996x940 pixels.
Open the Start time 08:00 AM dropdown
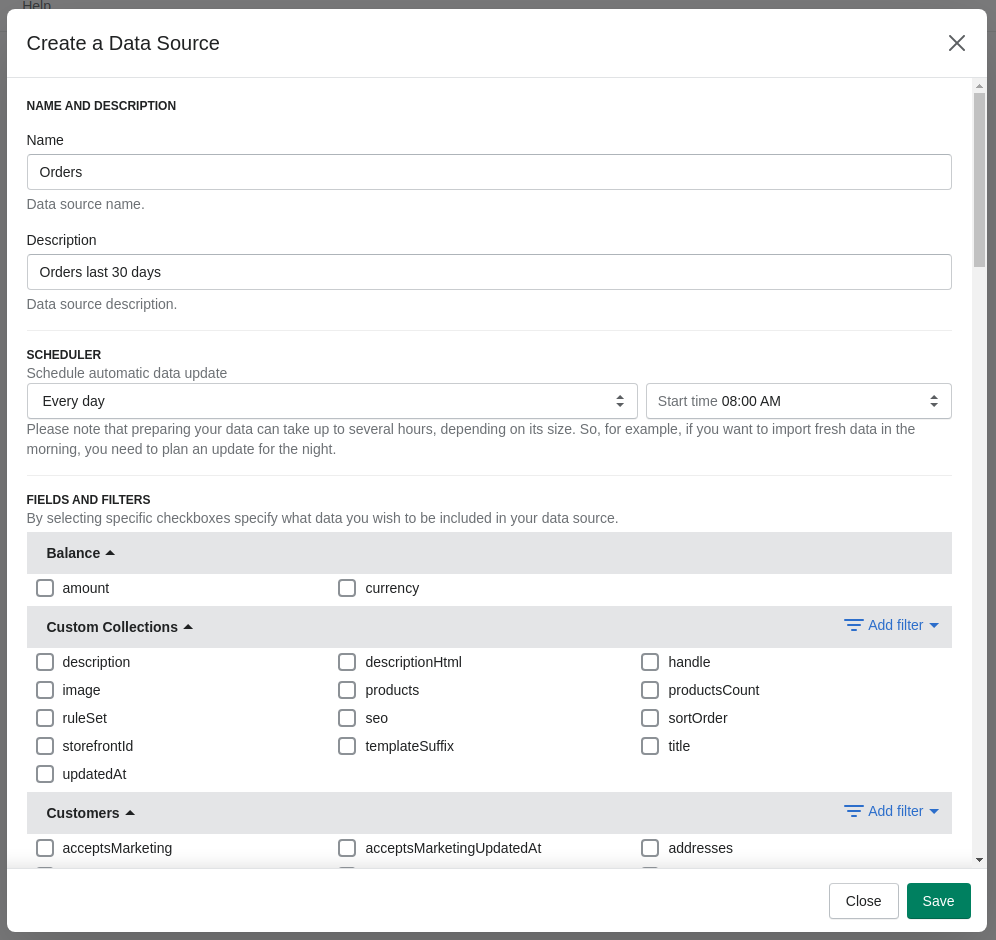(x=798, y=401)
